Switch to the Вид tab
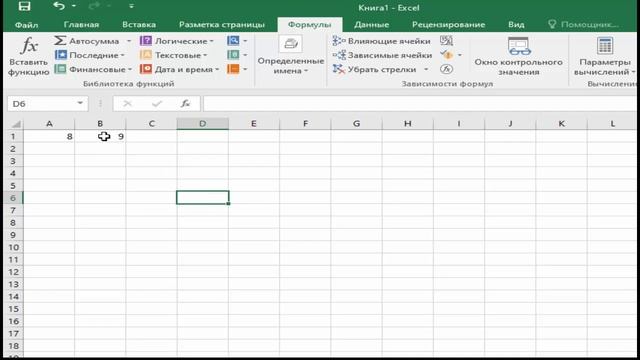Screen dimensions: 640x360 click(516, 24)
